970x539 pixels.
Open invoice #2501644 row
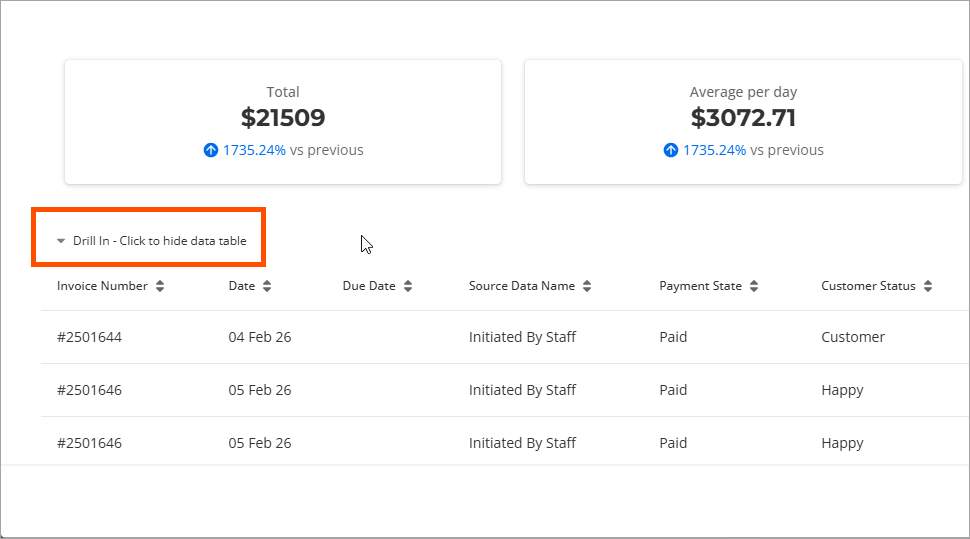tap(89, 337)
